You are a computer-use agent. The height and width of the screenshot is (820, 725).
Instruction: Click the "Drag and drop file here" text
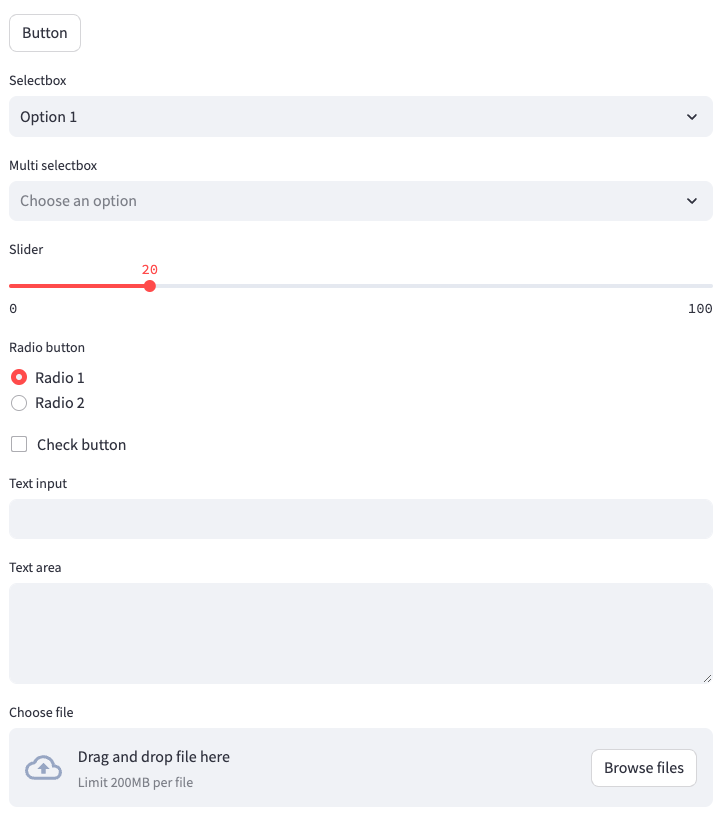pyautogui.click(x=154, y=757)
